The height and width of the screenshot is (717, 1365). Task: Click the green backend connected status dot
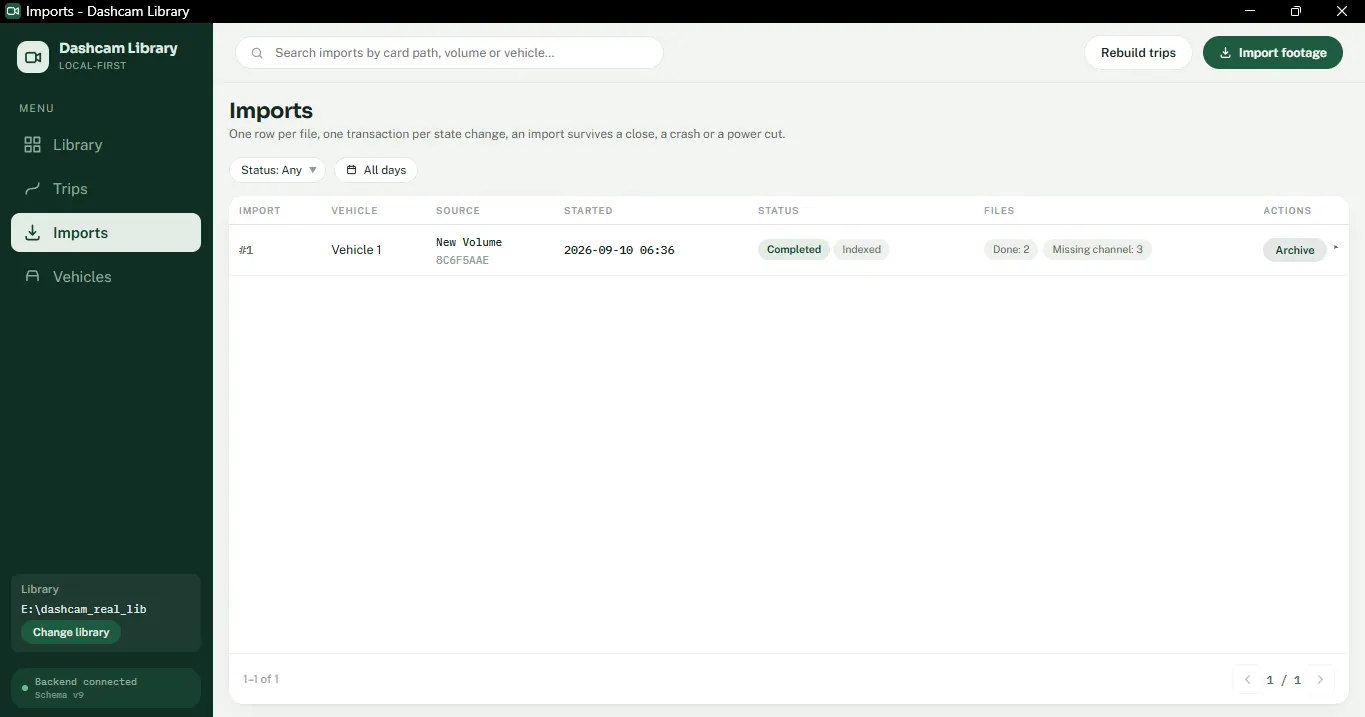pos(25,688)
